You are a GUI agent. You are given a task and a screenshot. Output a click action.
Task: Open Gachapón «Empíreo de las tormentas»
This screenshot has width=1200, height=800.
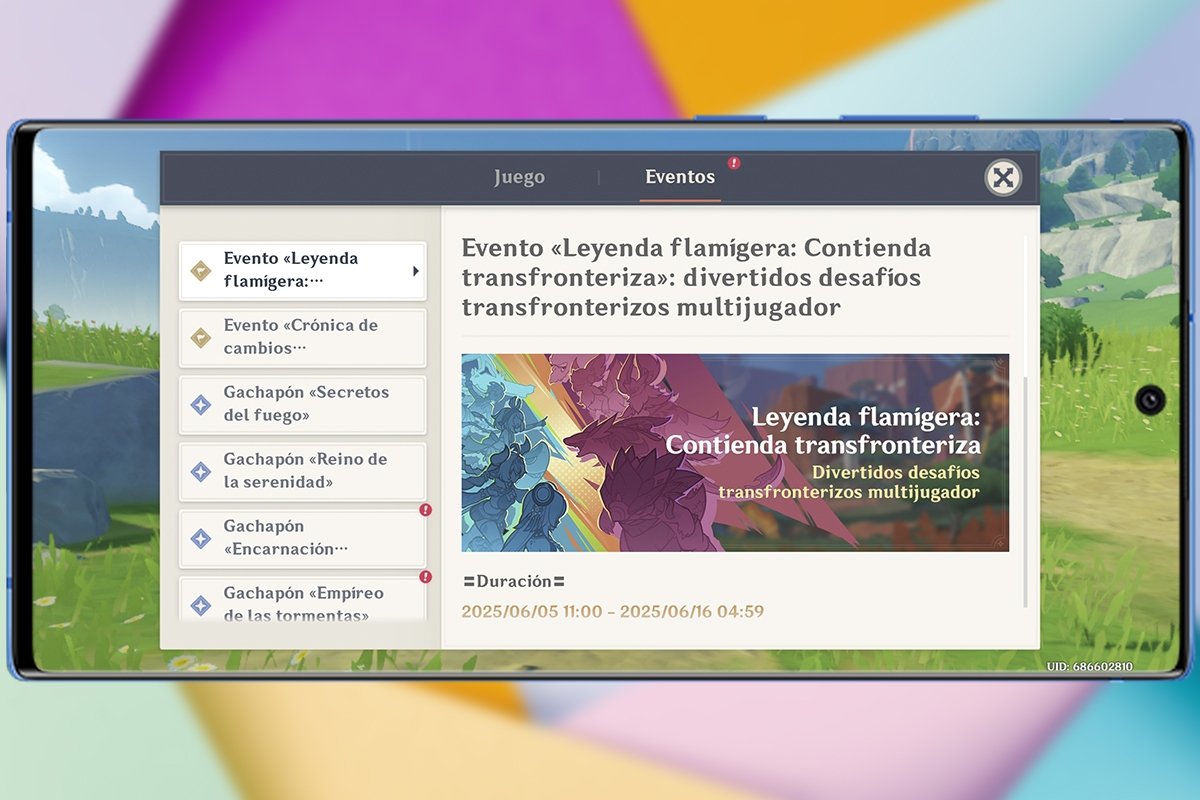coord(303,599)
